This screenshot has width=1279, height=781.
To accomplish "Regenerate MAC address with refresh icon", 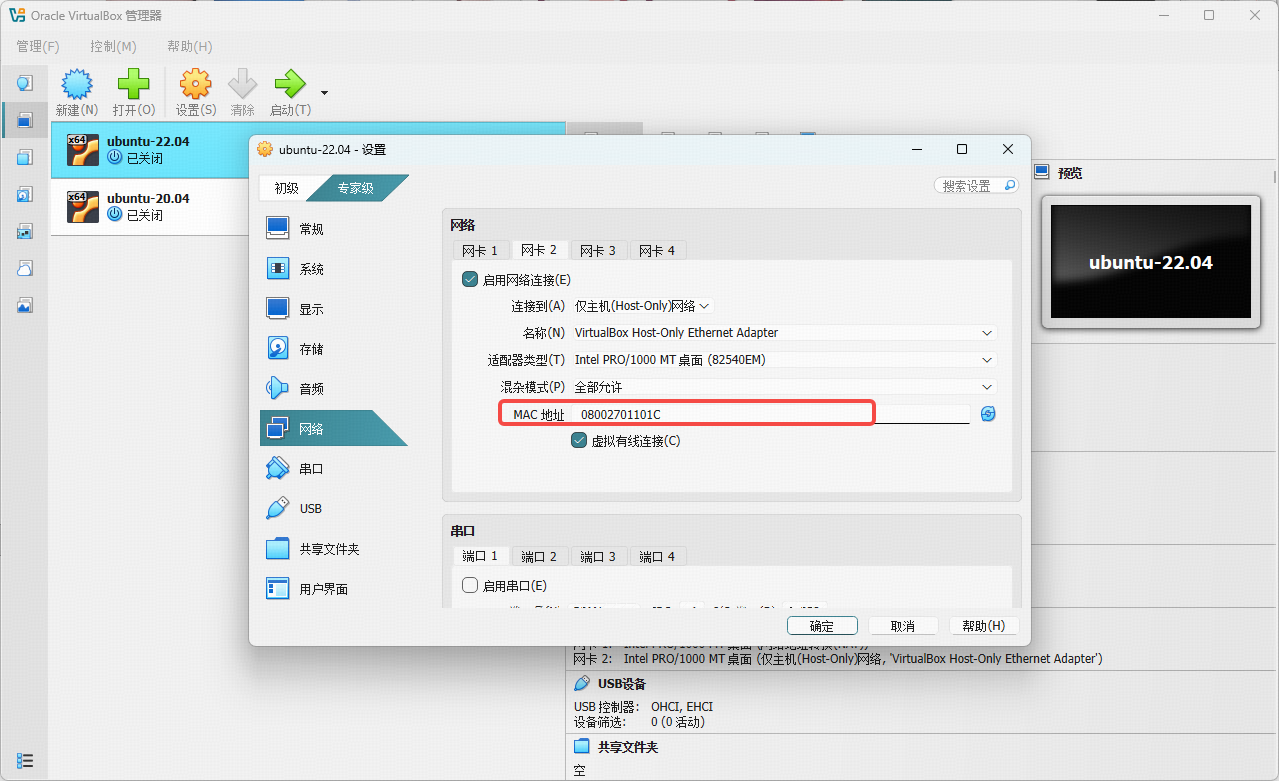I will click(x=988, y=414).
